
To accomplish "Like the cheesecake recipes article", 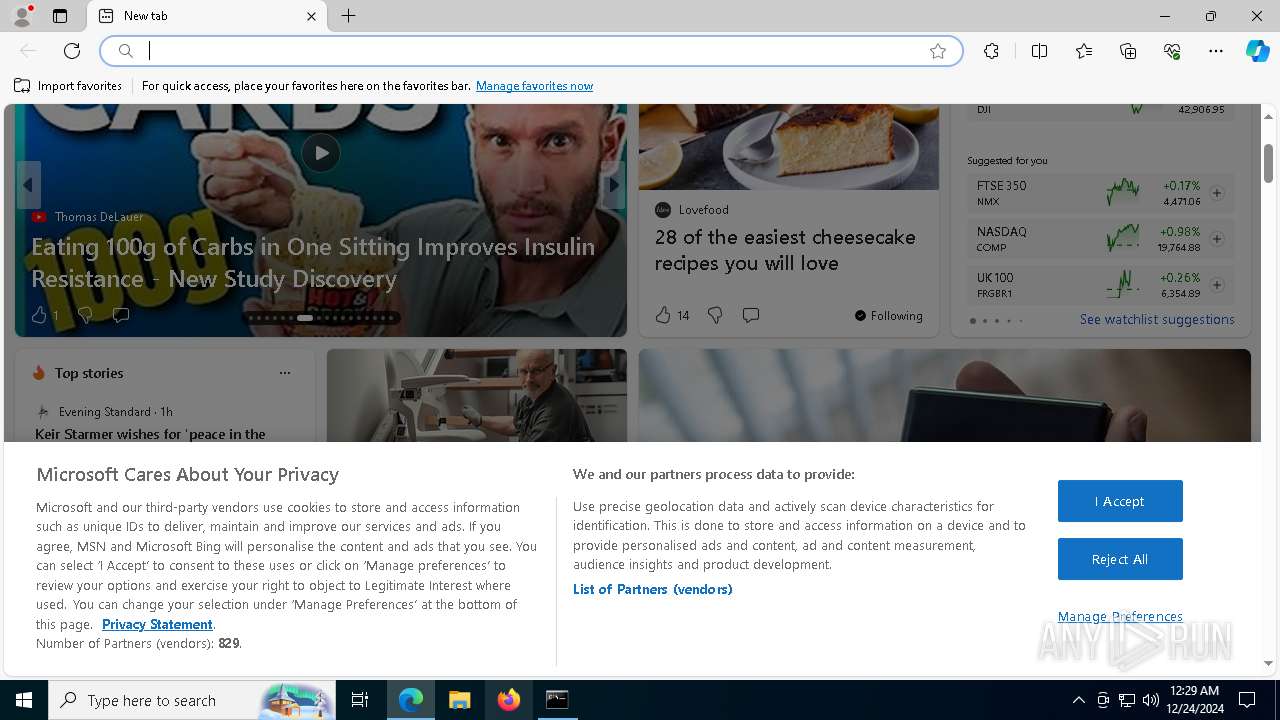I will click(x=672, y=315).
